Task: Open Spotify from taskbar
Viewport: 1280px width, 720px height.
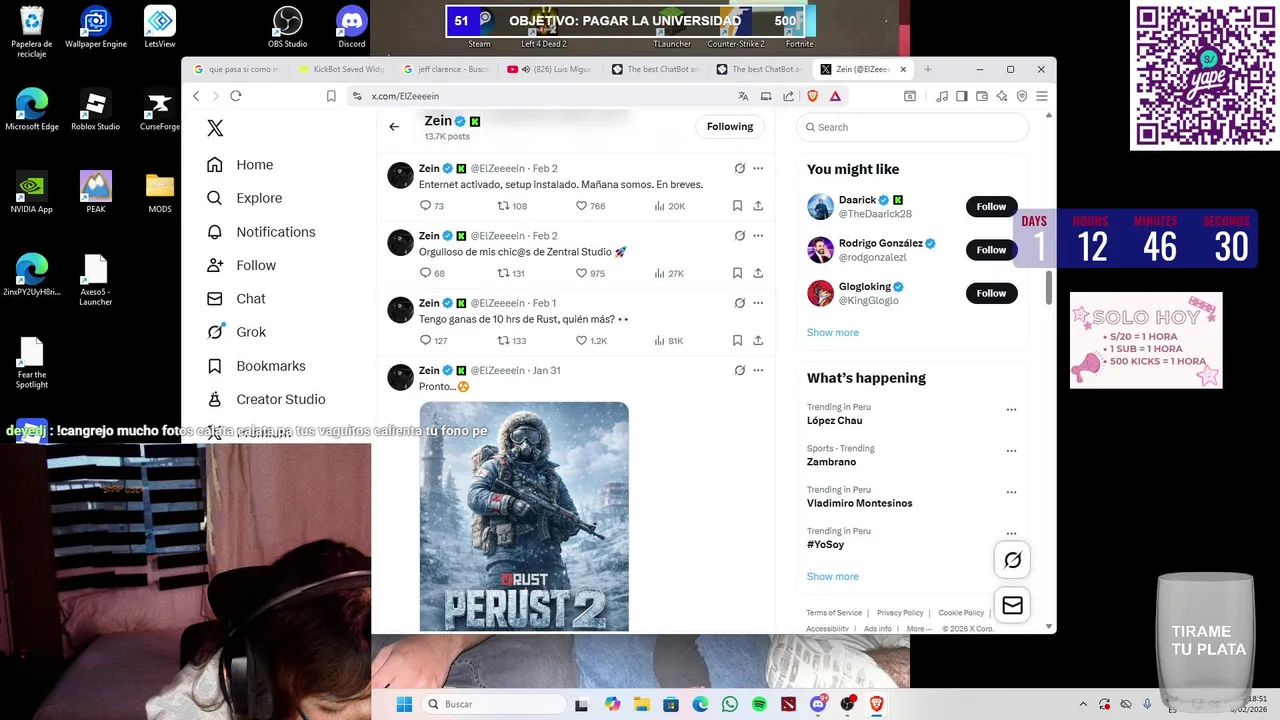Action: 759,704
